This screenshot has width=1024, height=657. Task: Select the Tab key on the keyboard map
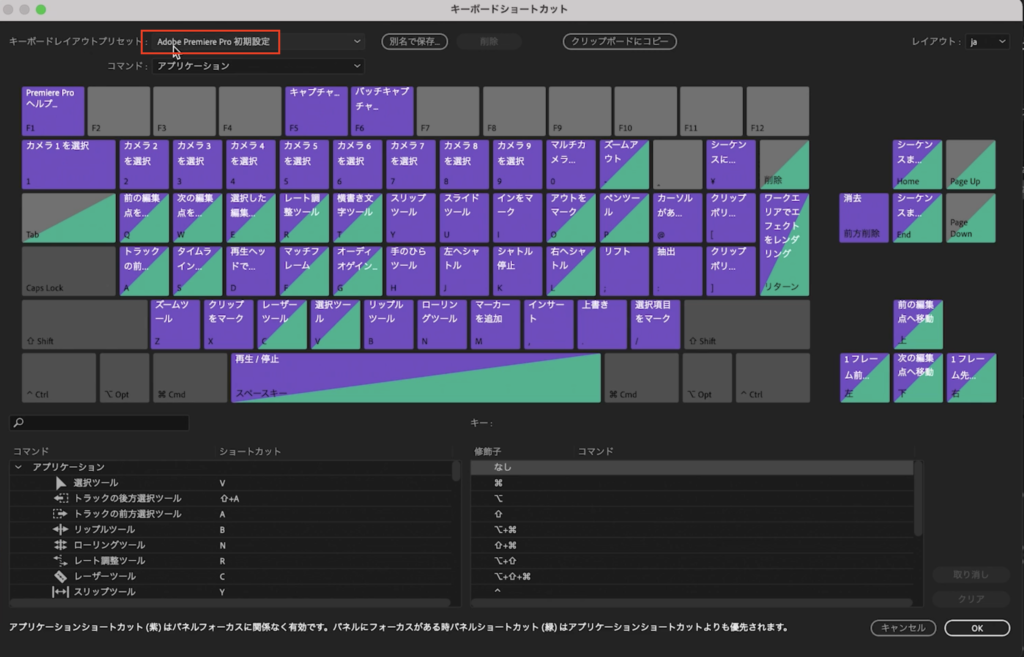69,217
